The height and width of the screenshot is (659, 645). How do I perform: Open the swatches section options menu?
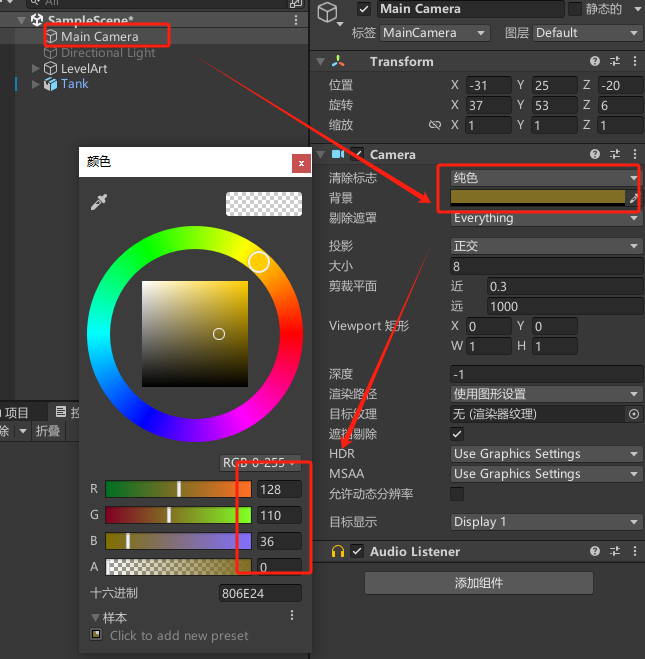click(x=292, y=616)
